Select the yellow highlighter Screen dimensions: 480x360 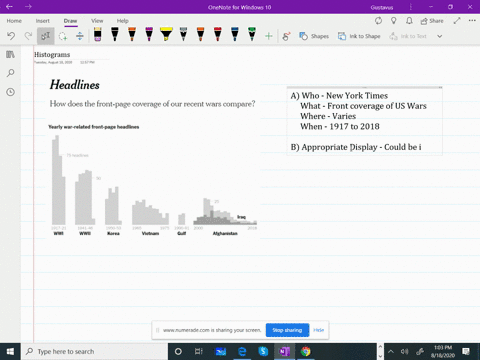(166, 34)
